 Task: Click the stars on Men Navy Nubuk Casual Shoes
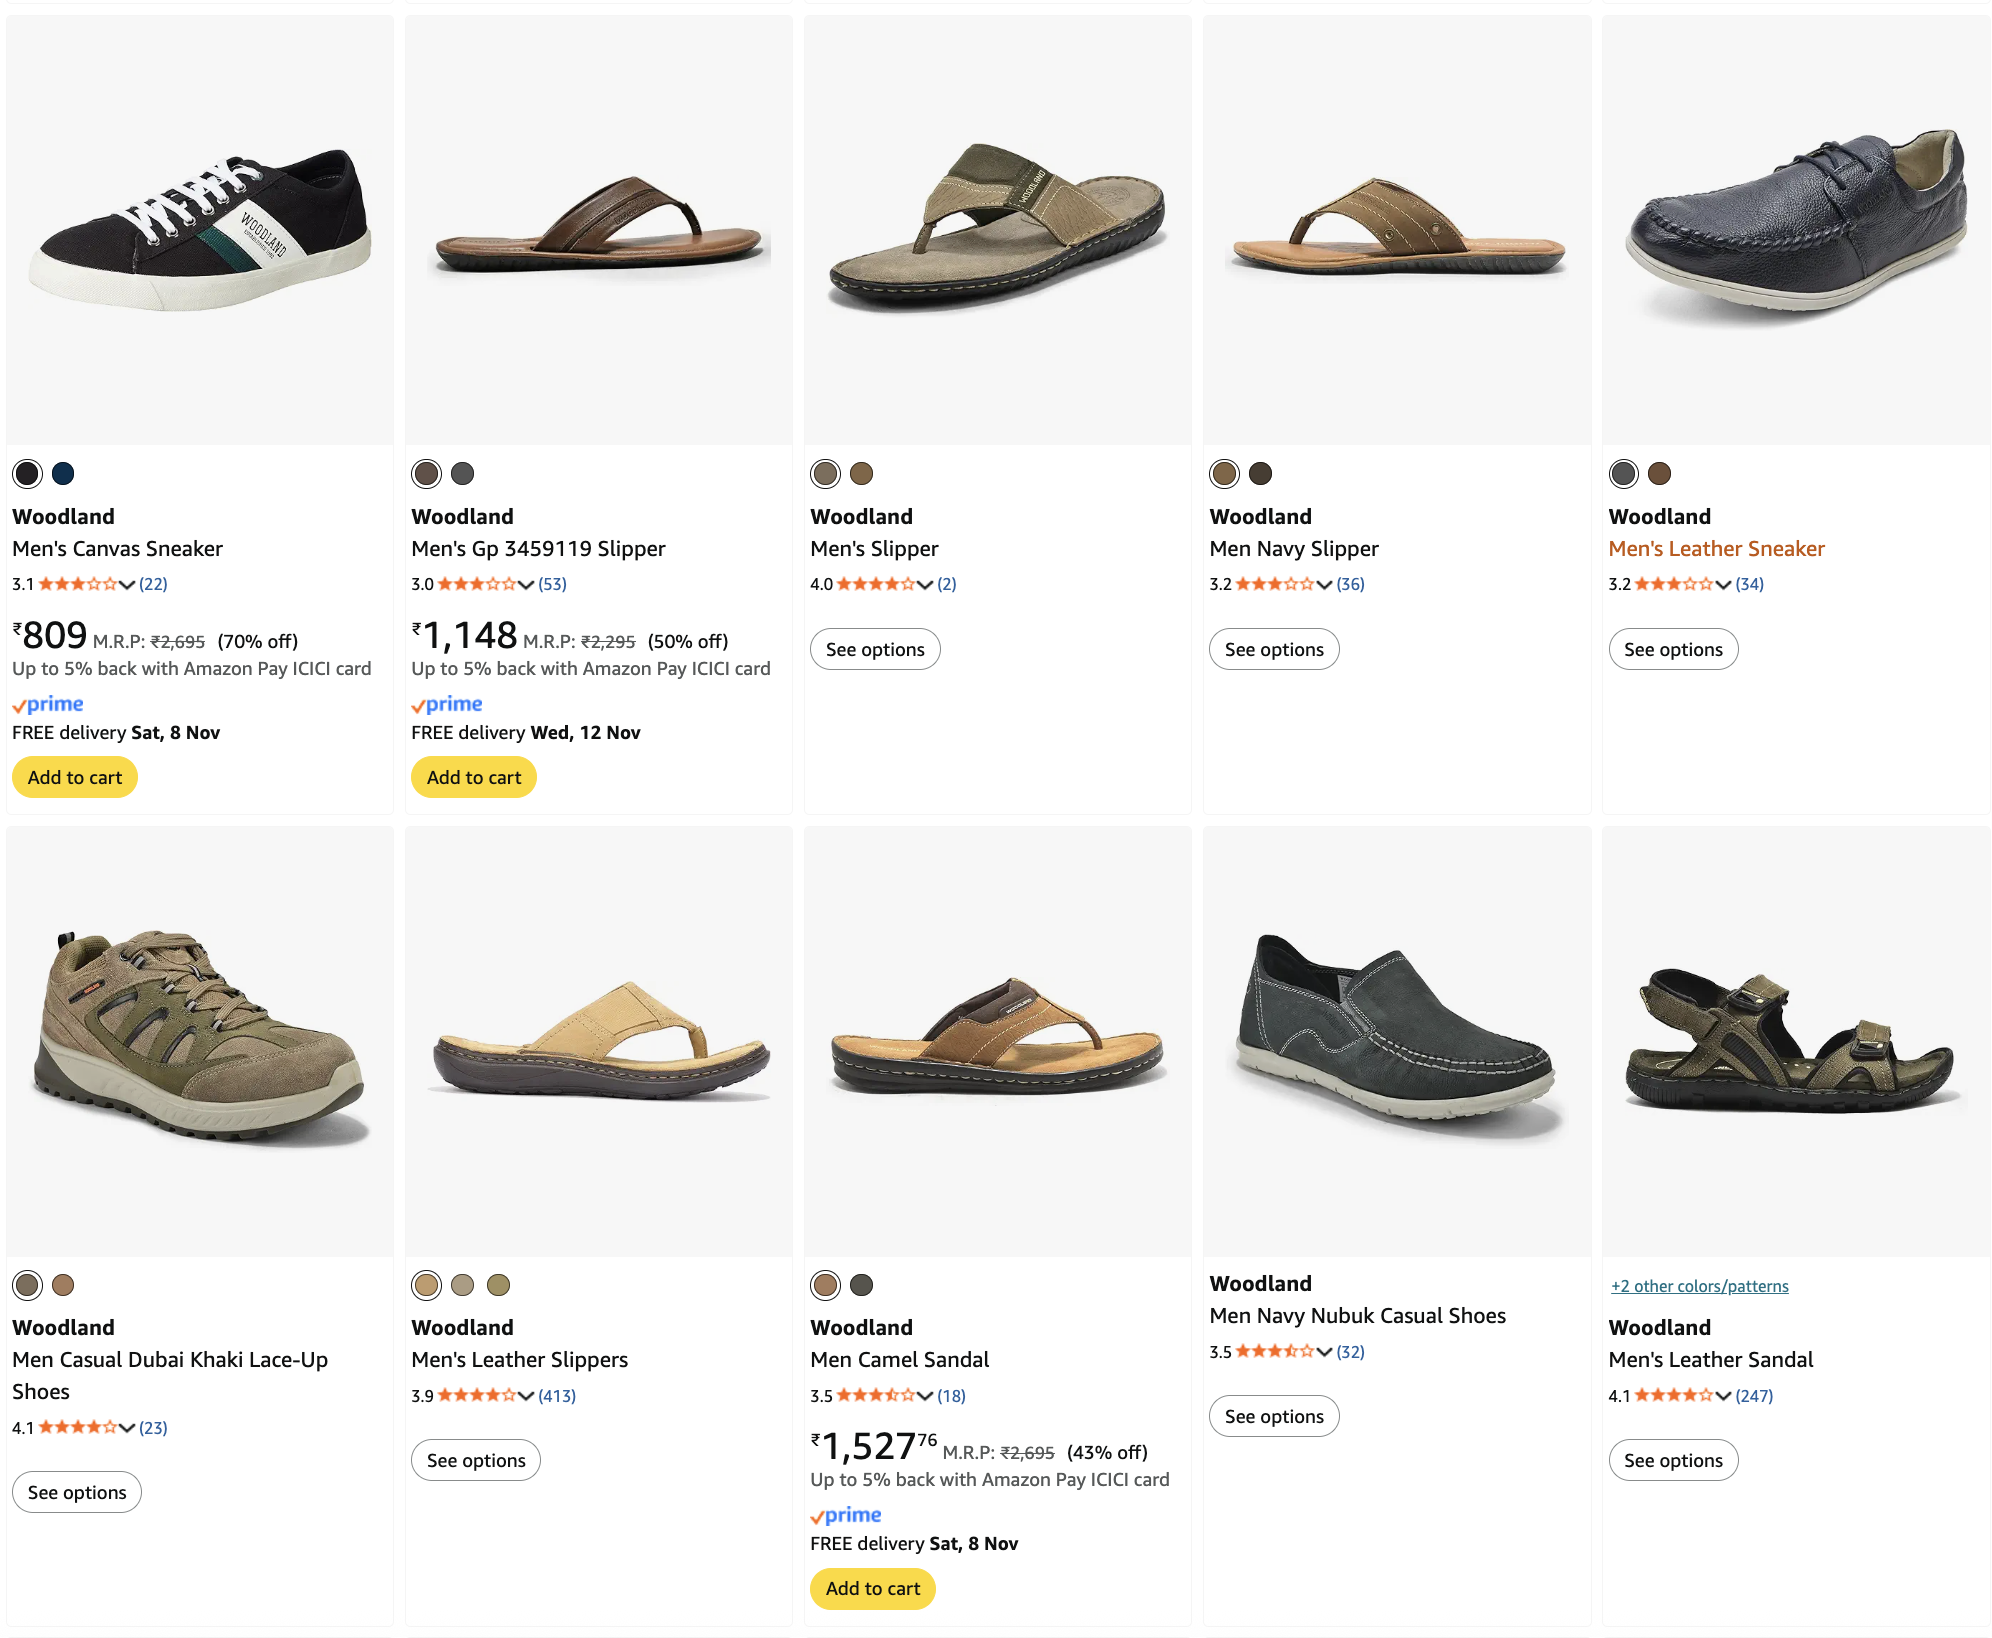(x=1274, y=1351)
